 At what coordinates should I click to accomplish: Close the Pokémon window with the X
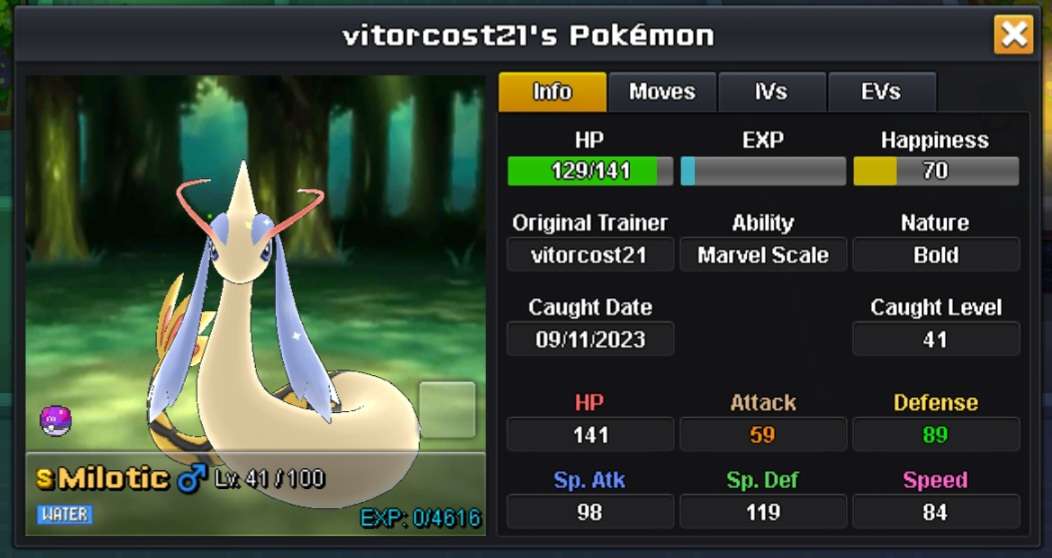(x=1014, y=34)
